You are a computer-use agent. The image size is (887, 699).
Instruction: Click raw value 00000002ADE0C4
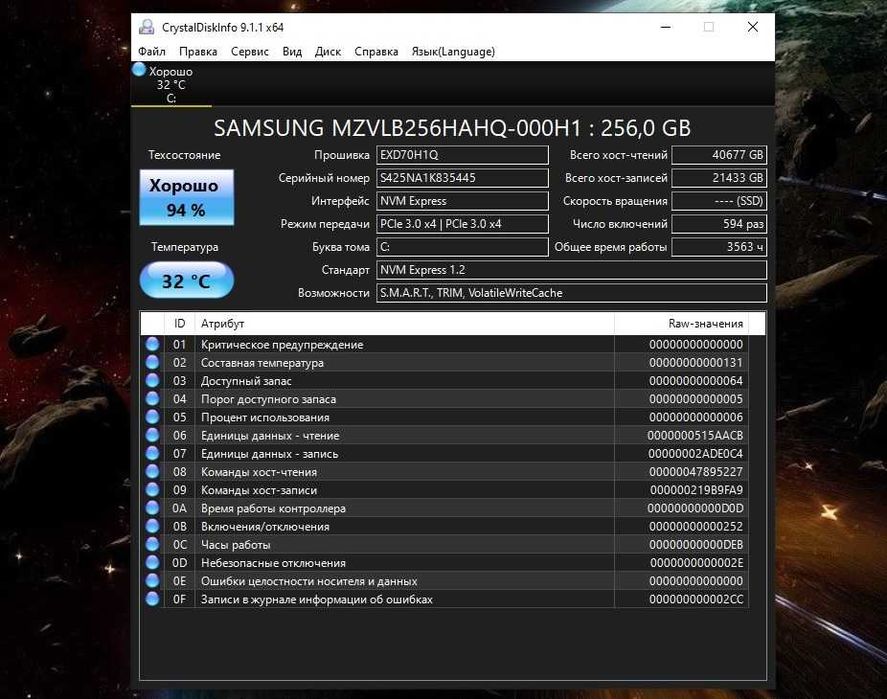coord(696,454)
